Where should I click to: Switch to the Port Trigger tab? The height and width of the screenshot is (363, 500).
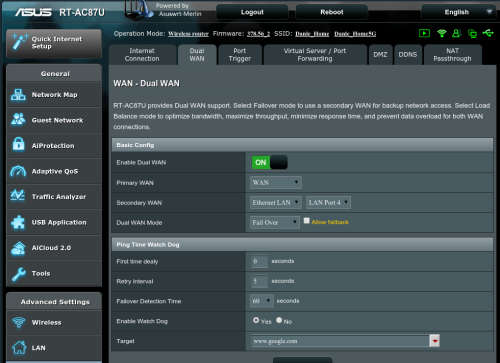pos(240,55)
